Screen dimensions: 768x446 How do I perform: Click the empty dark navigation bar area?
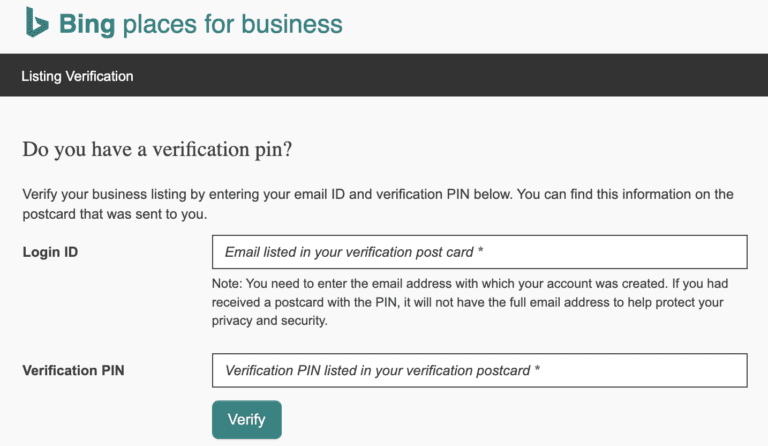(450, 76)
